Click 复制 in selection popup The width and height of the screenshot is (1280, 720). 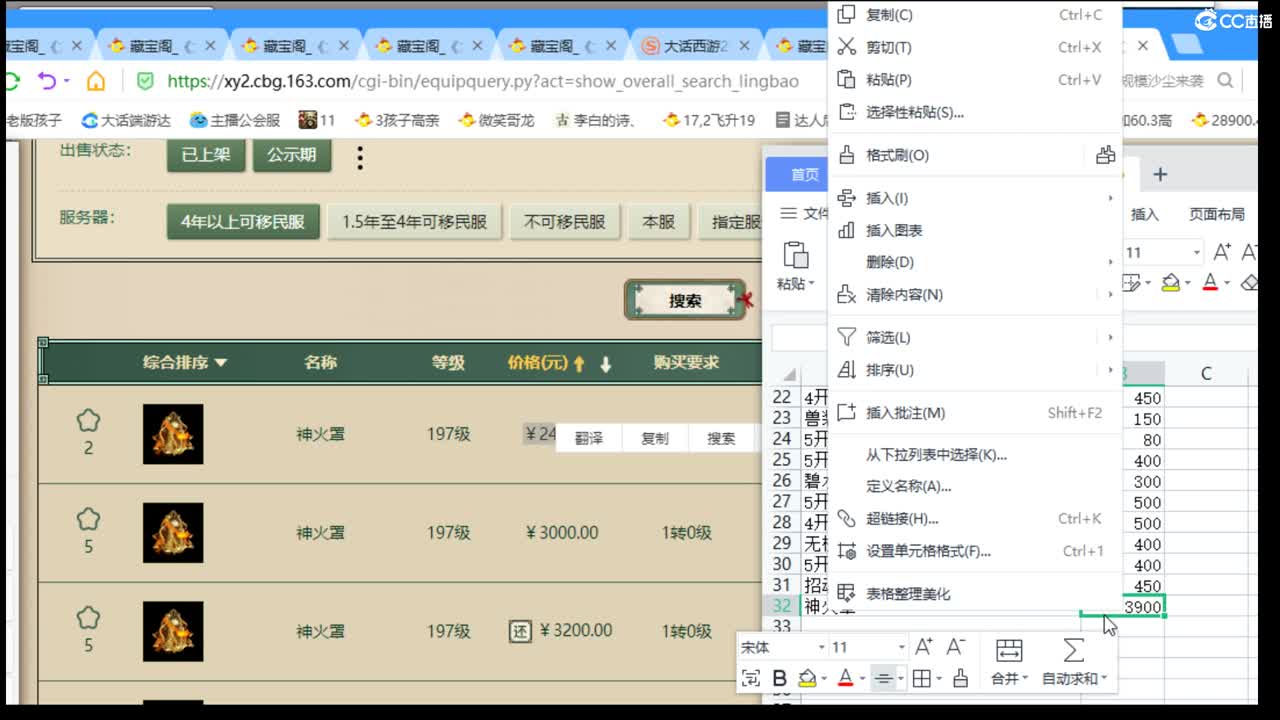pos(655,438)
